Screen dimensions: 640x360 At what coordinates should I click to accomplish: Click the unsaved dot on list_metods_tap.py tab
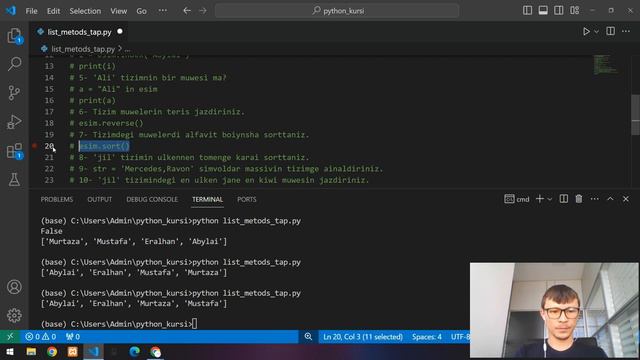click(120, 31)
